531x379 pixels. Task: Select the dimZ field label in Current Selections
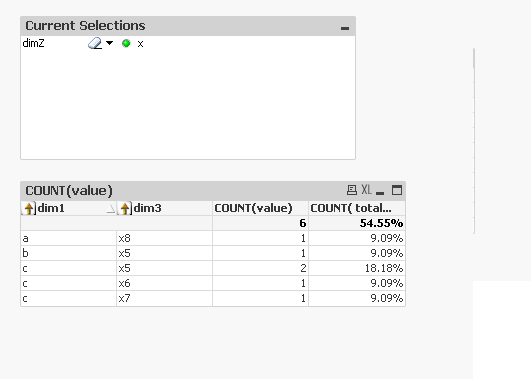coord(33,43)
